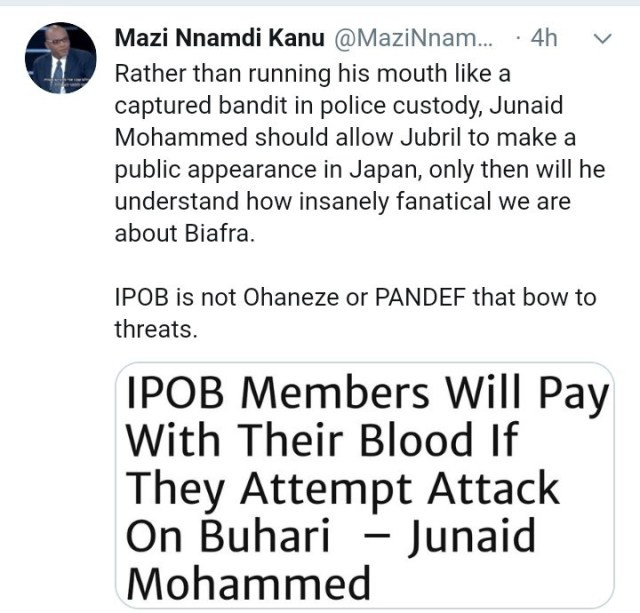Select the 'public appearance in Japan' line
Screen dimensions: 640x613
click(x=360, y=169)
